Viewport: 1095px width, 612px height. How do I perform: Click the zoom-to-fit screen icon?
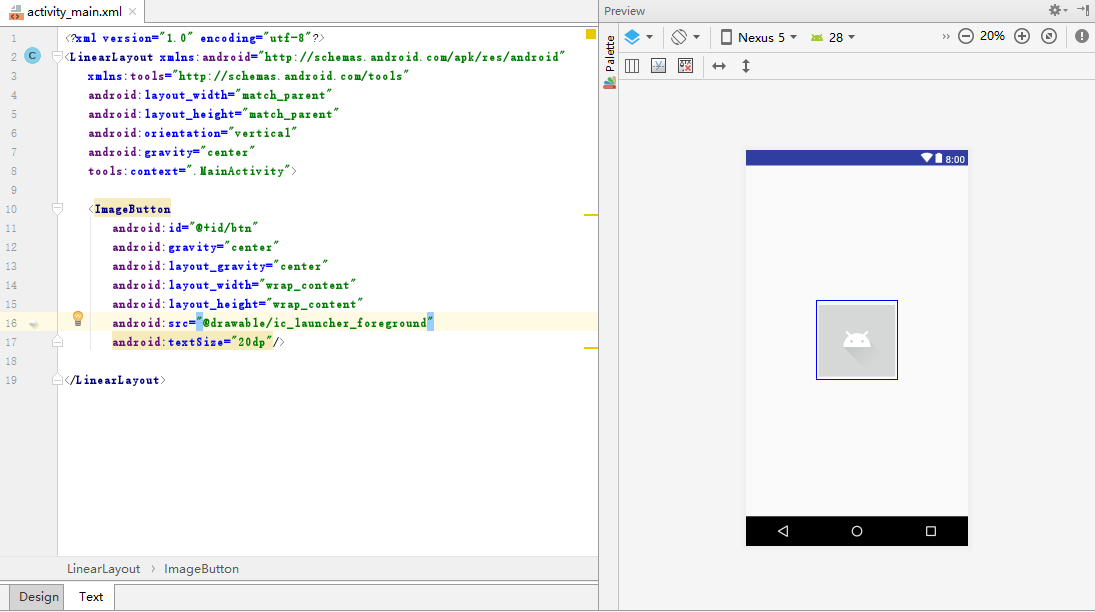point(1048,36)
